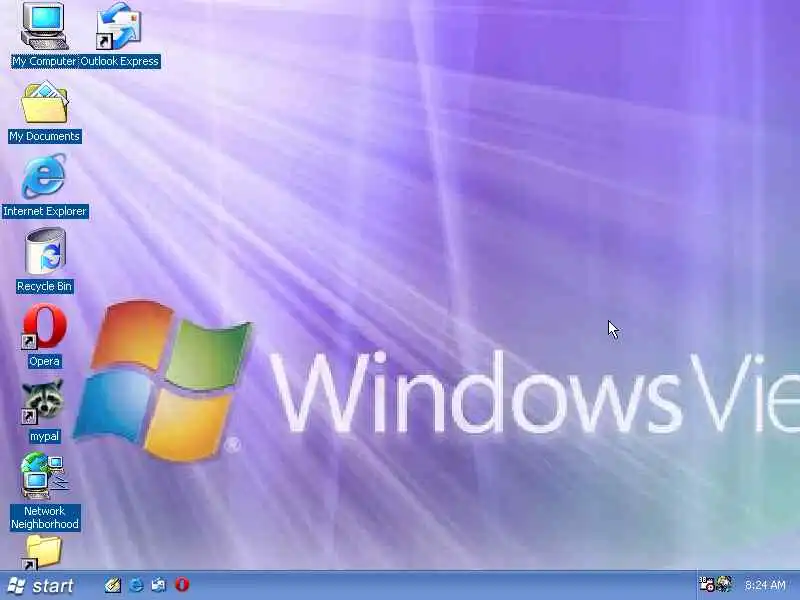This screenshot has width=800, height=600.
Task: Select the folder shortcut below Network Neighborhood
Action: [43, 552]
